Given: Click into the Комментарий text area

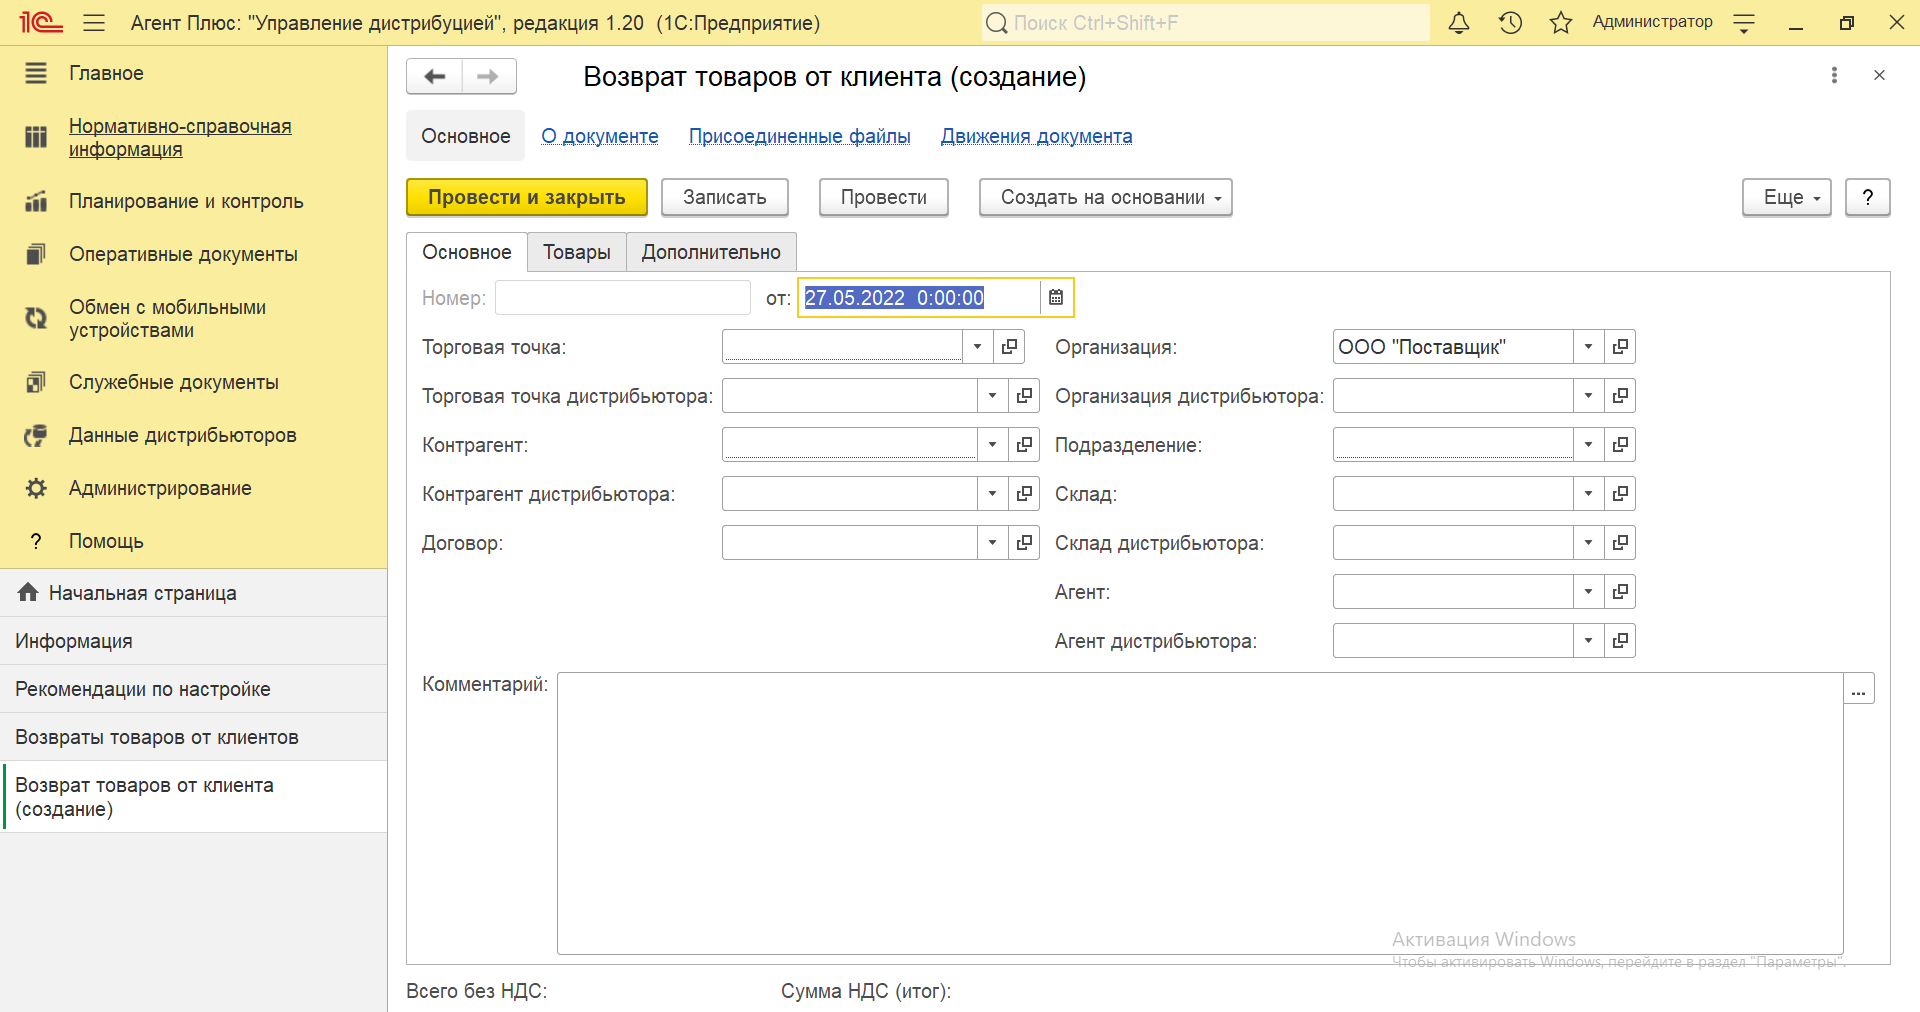Looking at the screenshot, I should [1200, 813].
